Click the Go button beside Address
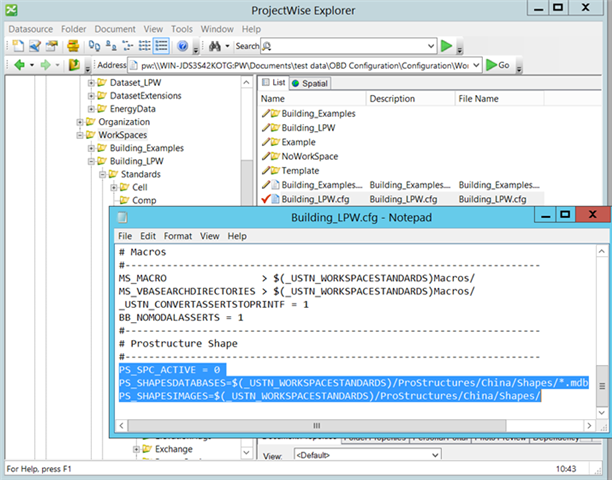This screenshot has width=612, height=480. (498, 65)
